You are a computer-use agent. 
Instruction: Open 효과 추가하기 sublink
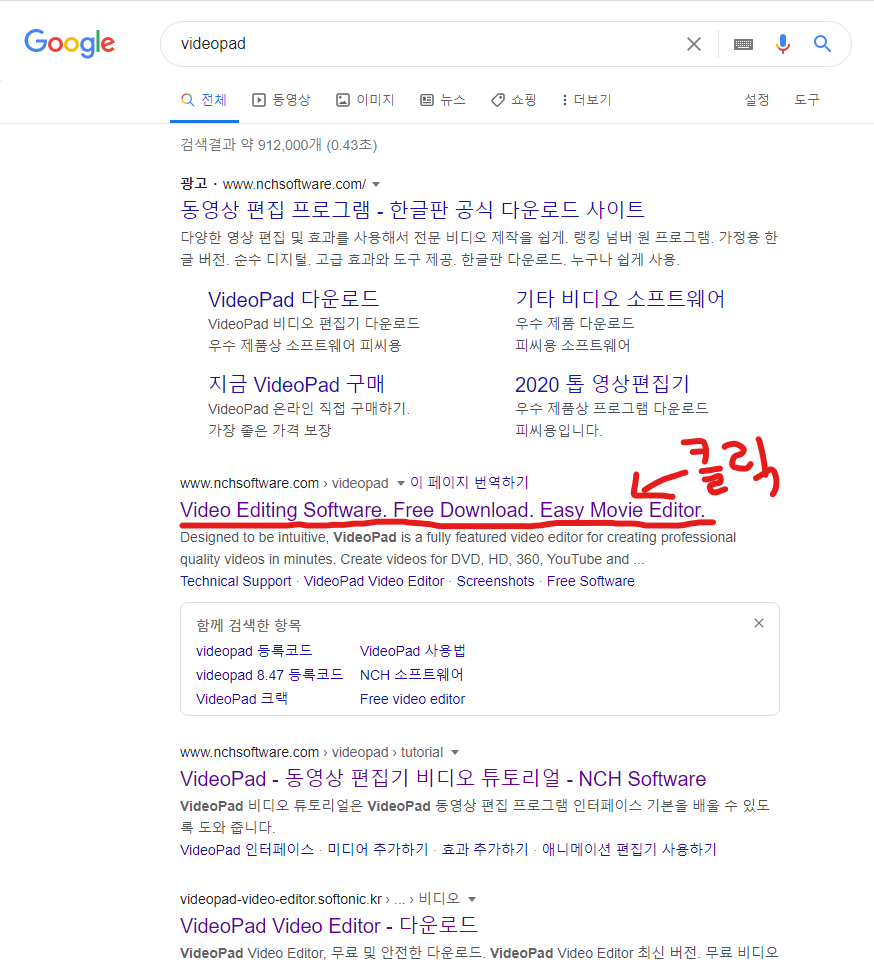pos(485,850)
